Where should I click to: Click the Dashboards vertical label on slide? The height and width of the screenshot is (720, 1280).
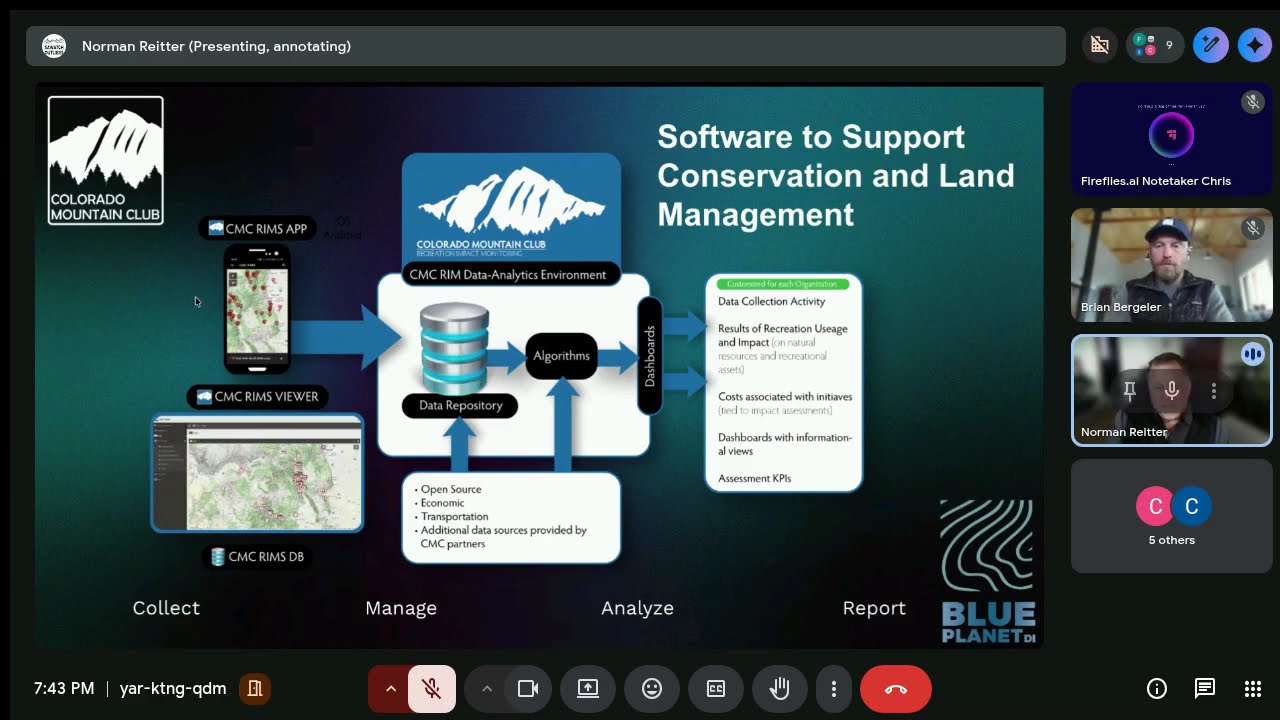(x=650, y=356)
